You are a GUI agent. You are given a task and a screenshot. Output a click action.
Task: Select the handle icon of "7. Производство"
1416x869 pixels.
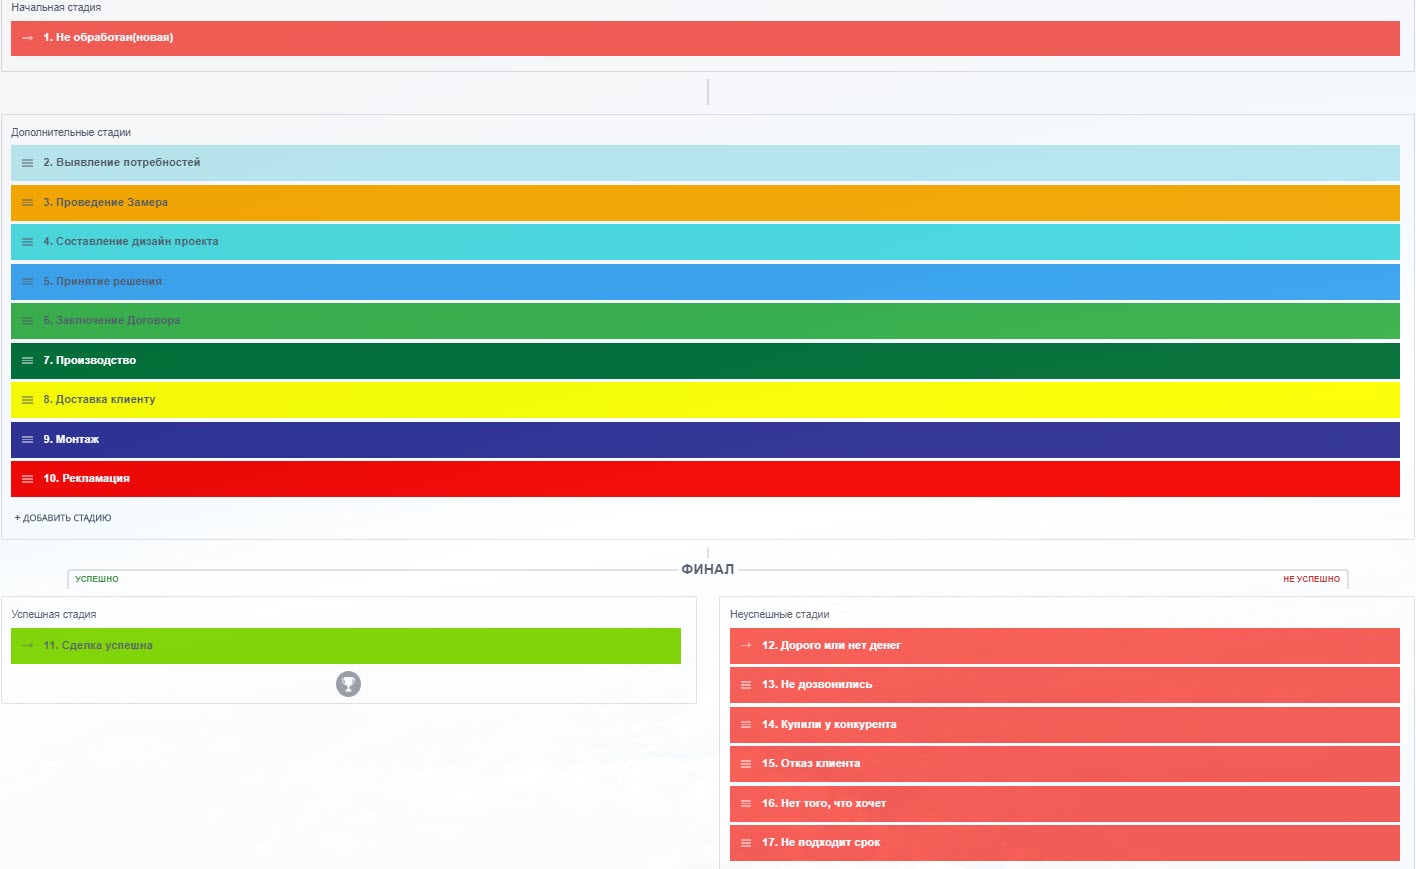tap(28, 361)
